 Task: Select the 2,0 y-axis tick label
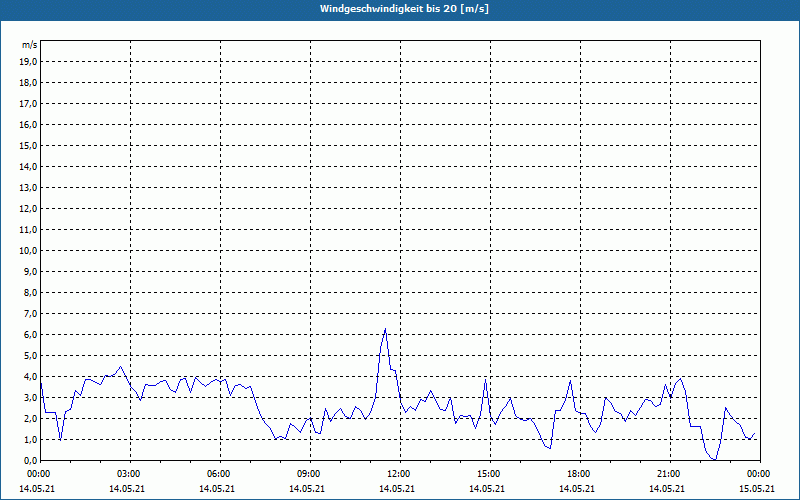[x=30, y=418]
